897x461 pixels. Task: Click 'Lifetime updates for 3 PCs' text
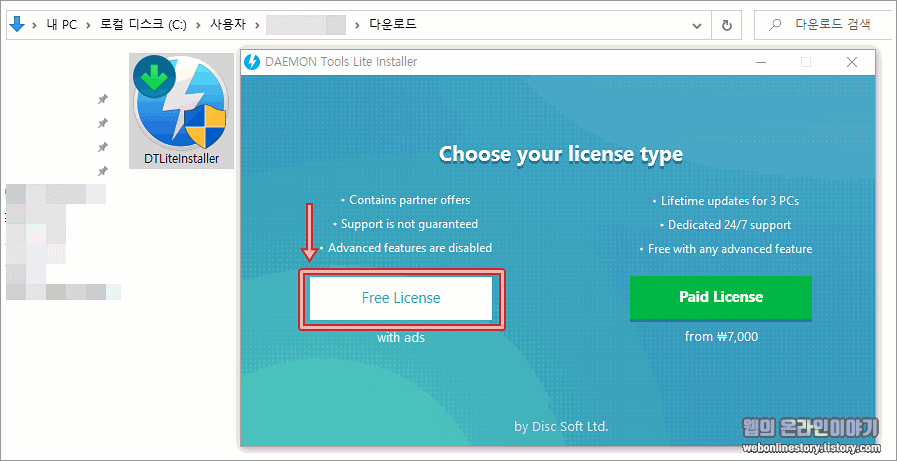tap(730, 201)
